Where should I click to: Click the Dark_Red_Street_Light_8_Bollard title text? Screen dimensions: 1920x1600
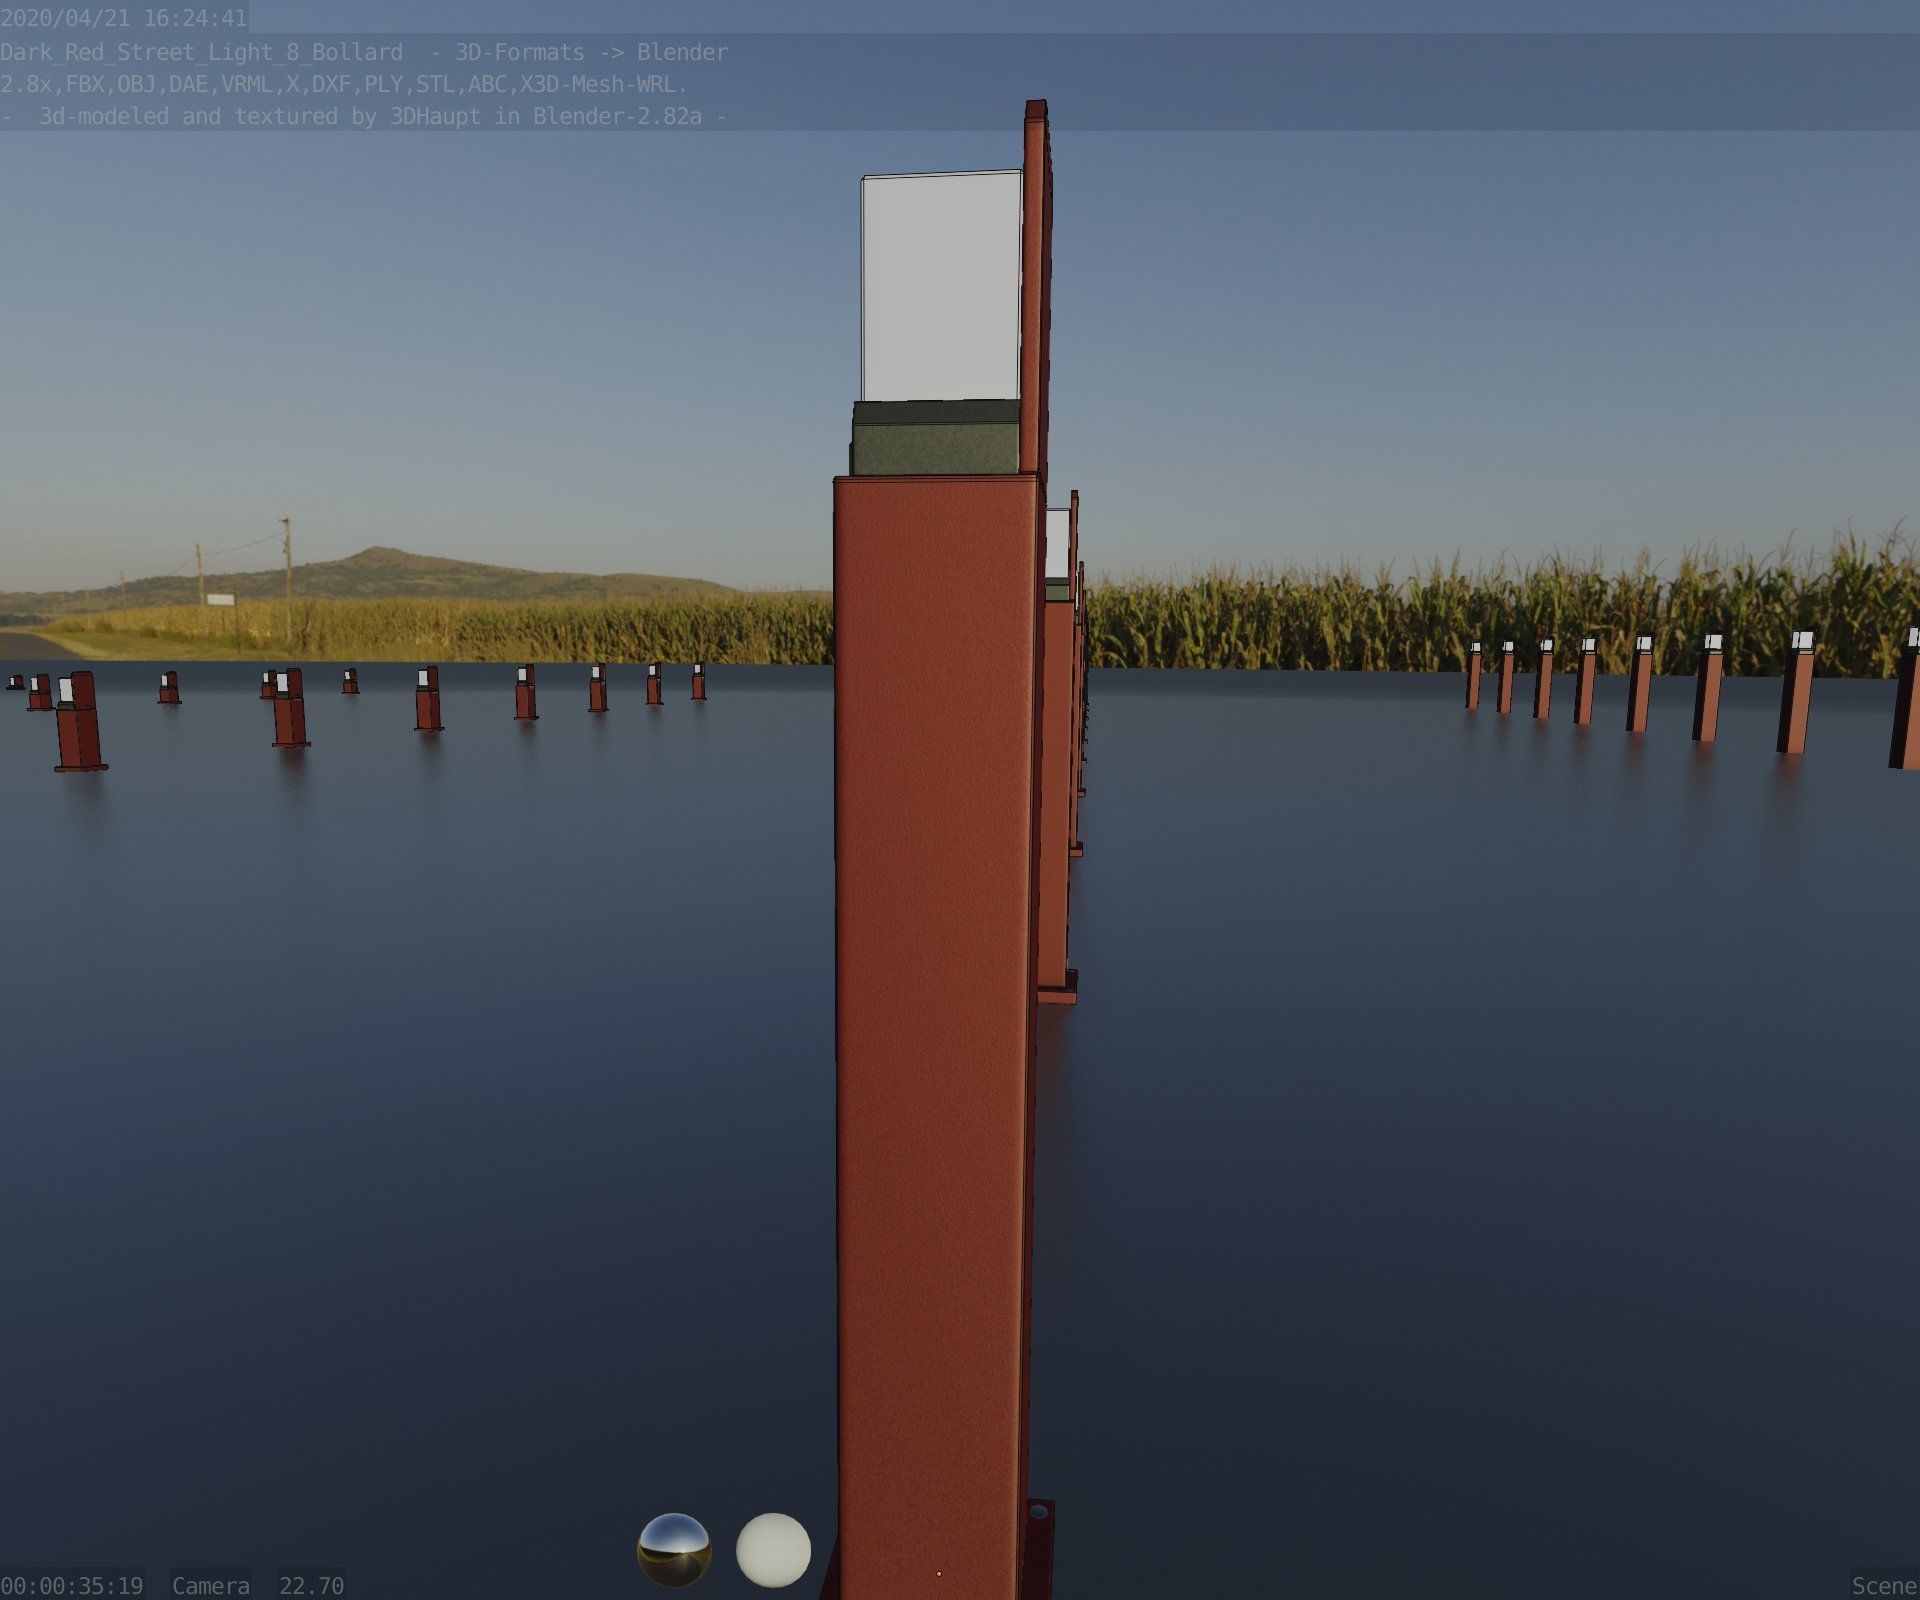click(202, 52)
